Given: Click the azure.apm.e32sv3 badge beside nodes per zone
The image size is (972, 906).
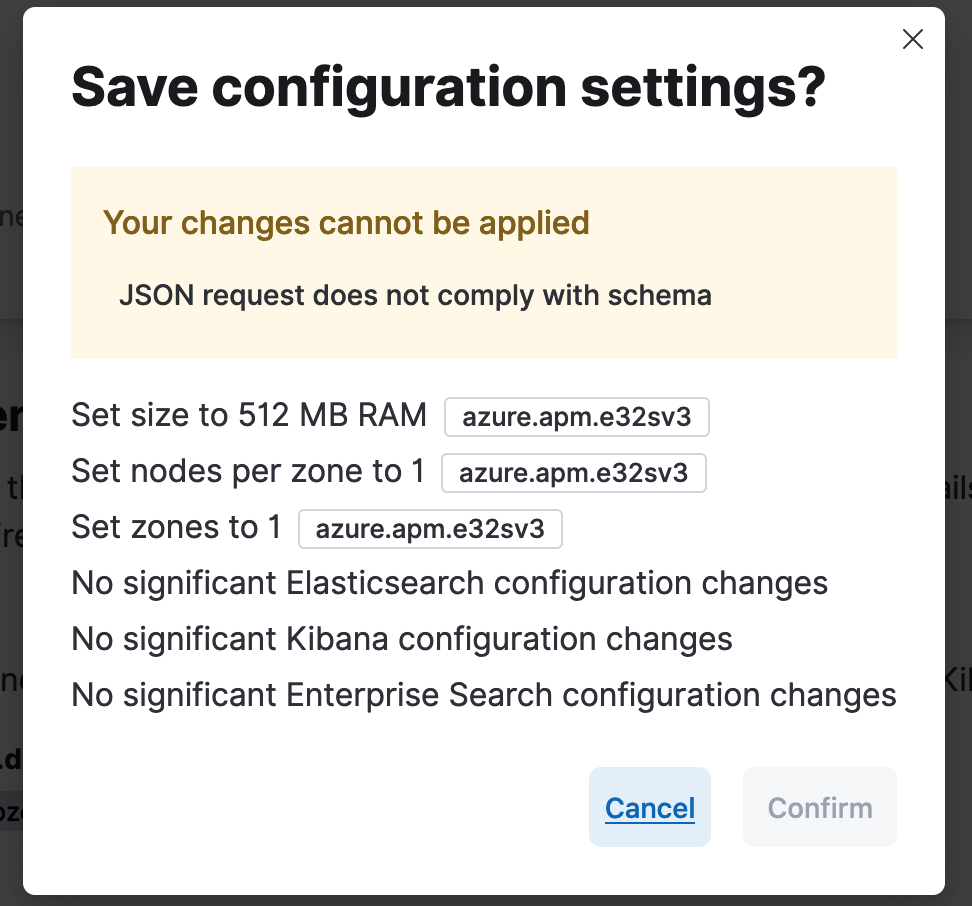Looking at the screenshot, I should tap(574, 473).
